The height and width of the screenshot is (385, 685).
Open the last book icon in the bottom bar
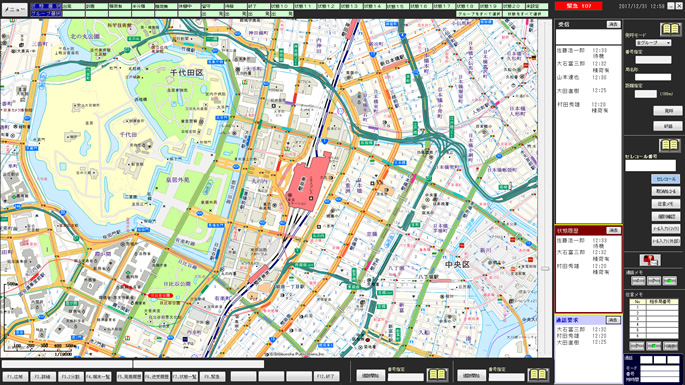pyautogui.click(x=538, y=375)
